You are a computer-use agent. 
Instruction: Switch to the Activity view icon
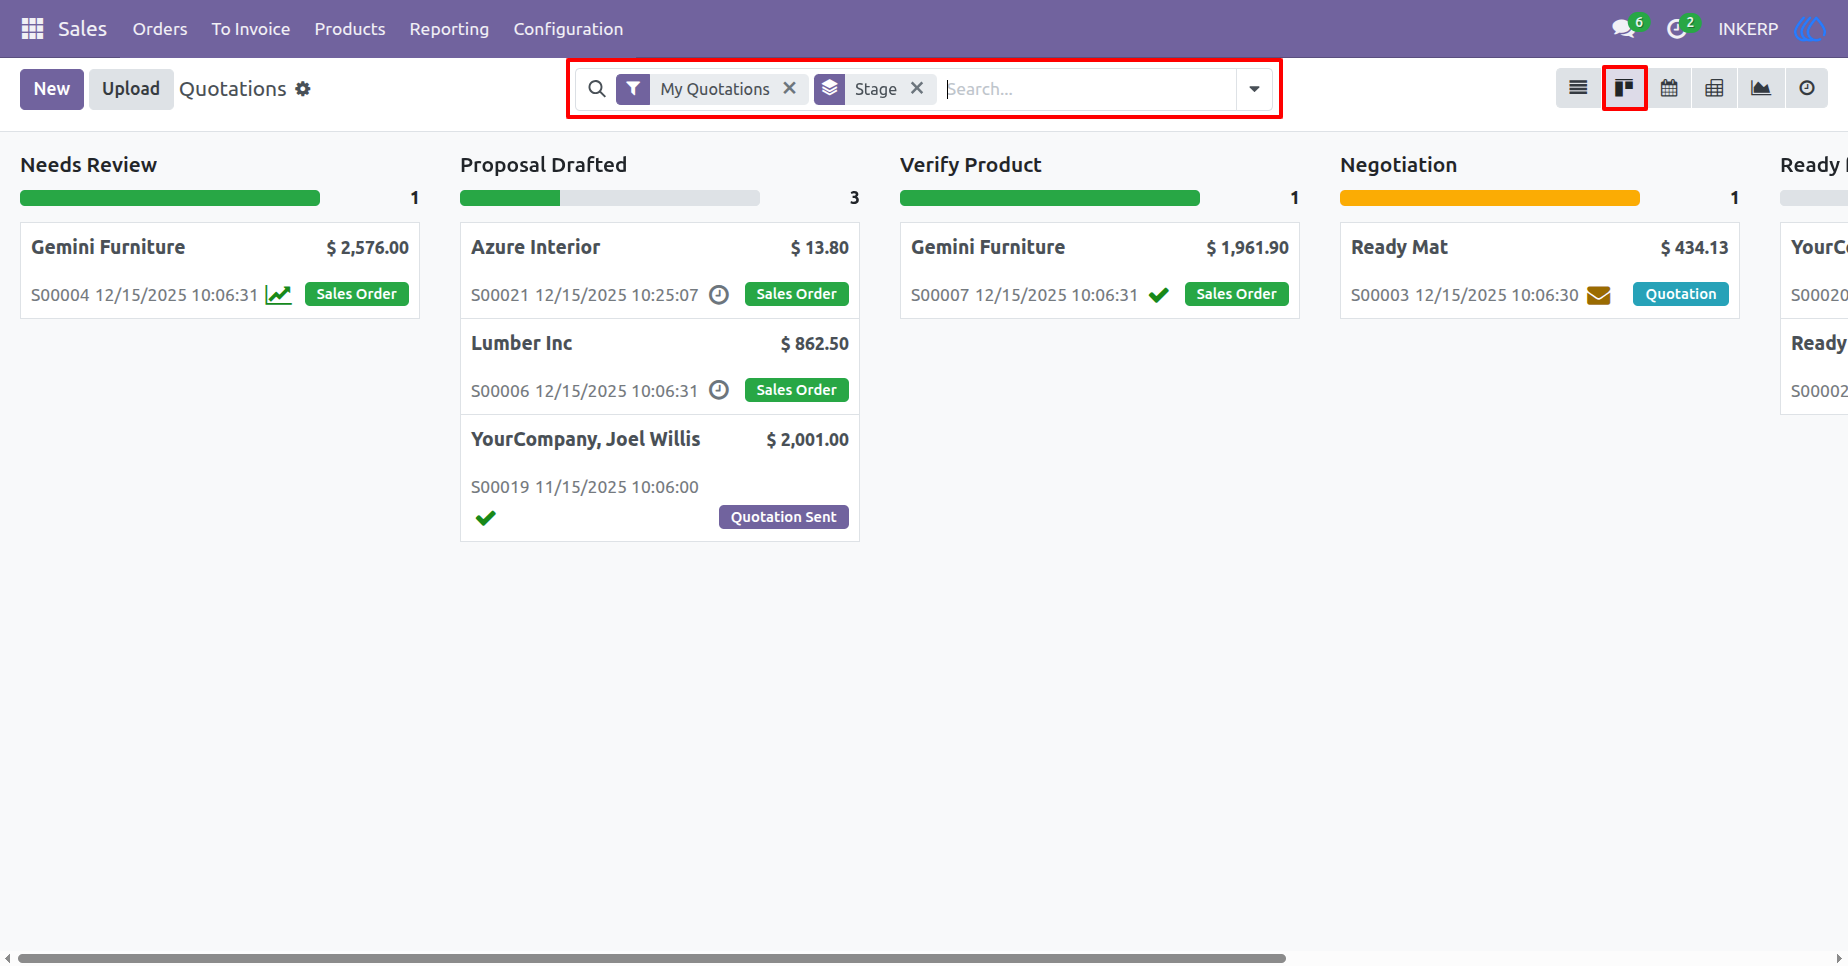tap(1806, 88)
